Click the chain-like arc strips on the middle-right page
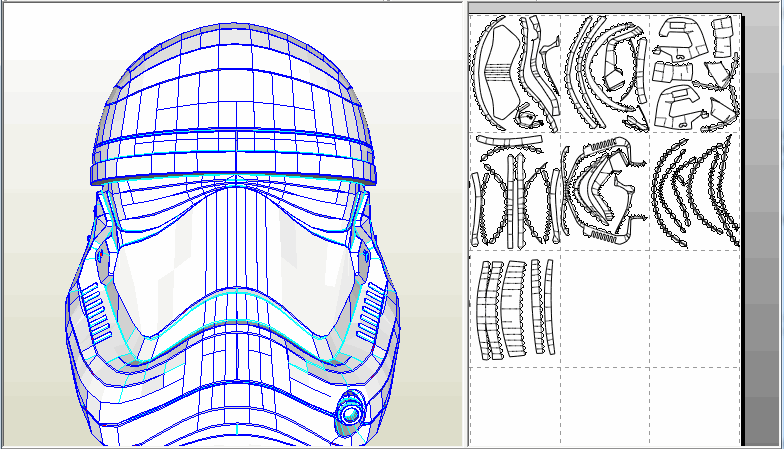784x449 pixels. point(696,191)
